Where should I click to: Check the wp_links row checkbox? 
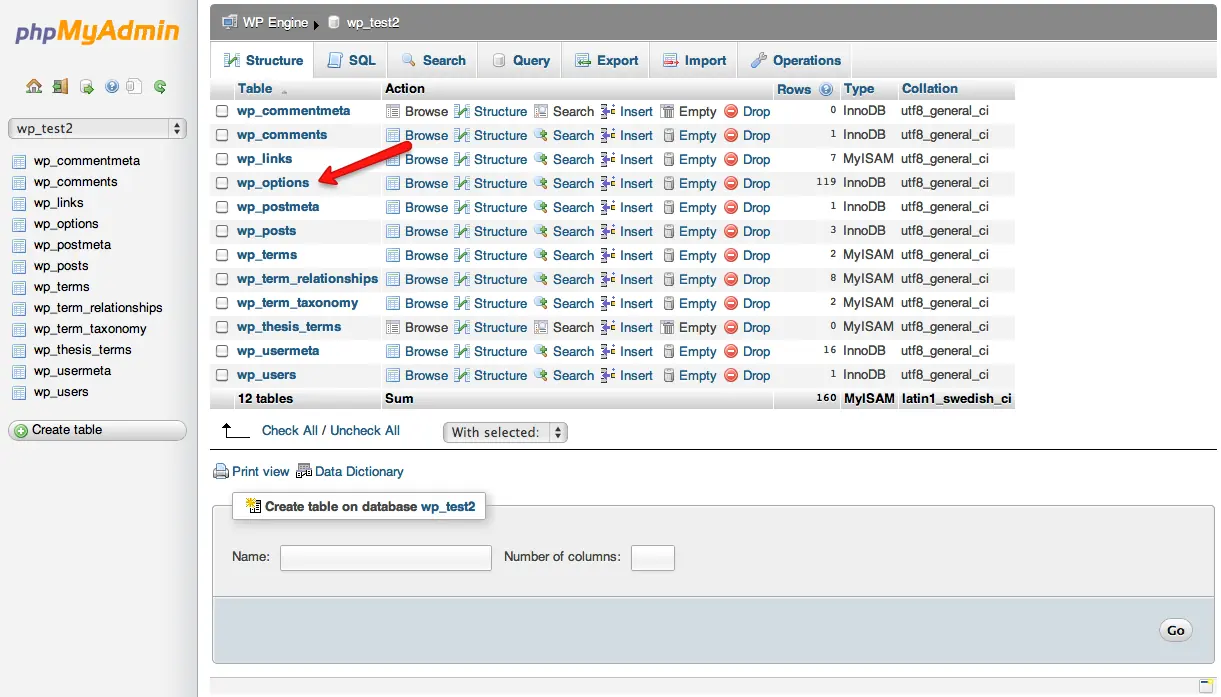pyautogui.click(x=222, y=159)
